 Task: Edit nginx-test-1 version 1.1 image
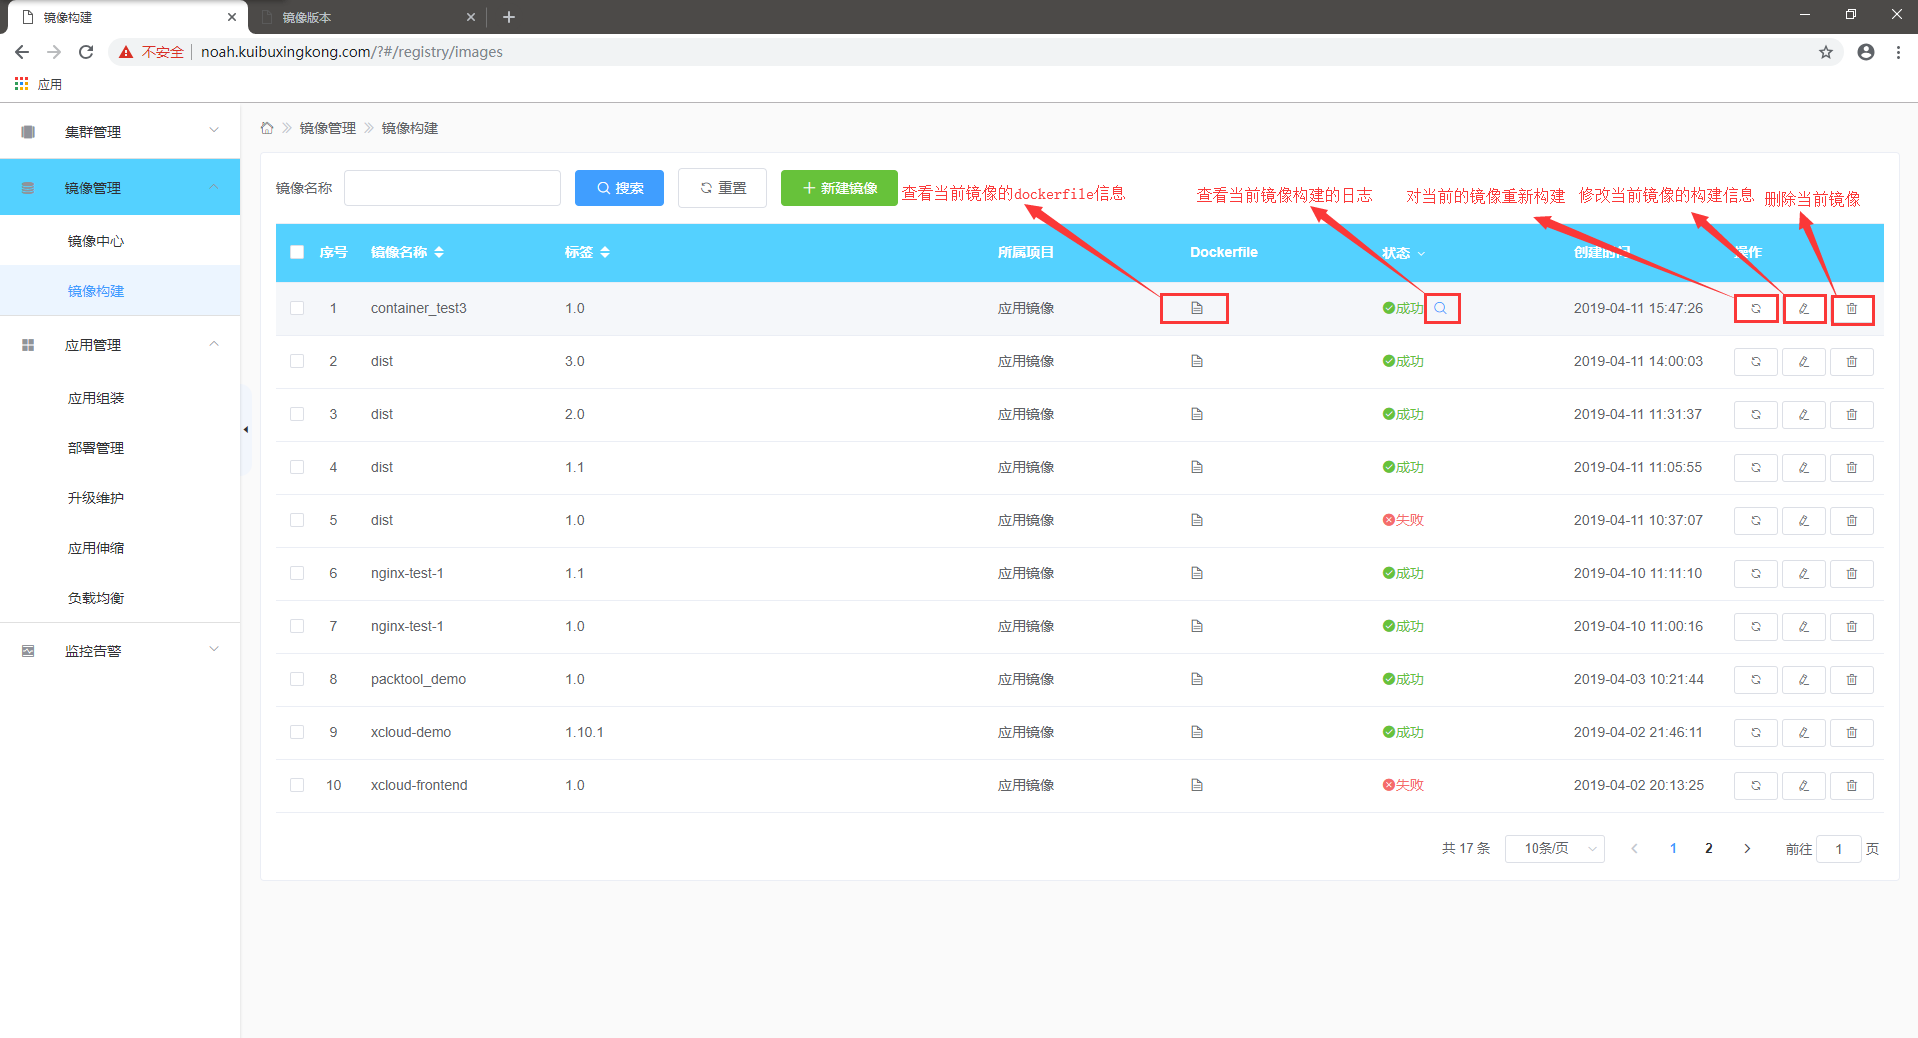click(x=1803, y=574)
